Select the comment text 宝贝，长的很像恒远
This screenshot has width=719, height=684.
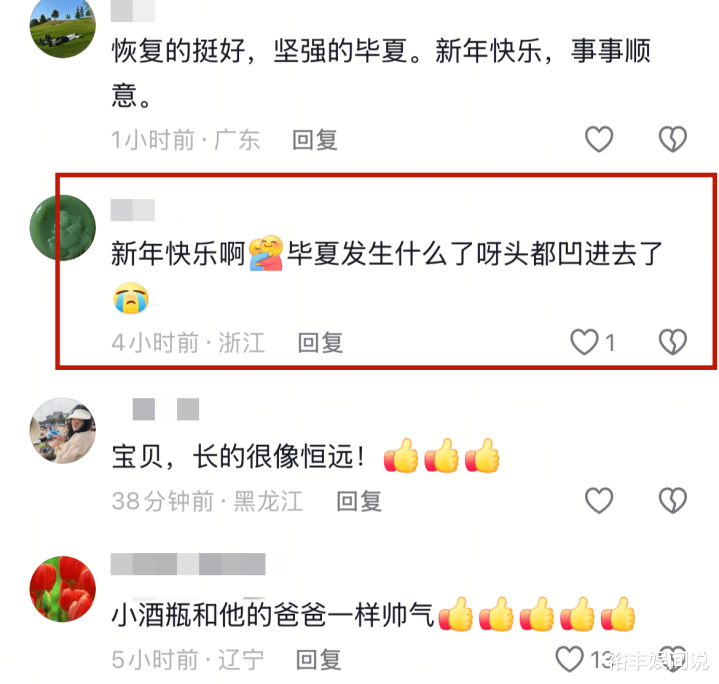(238, 456)
